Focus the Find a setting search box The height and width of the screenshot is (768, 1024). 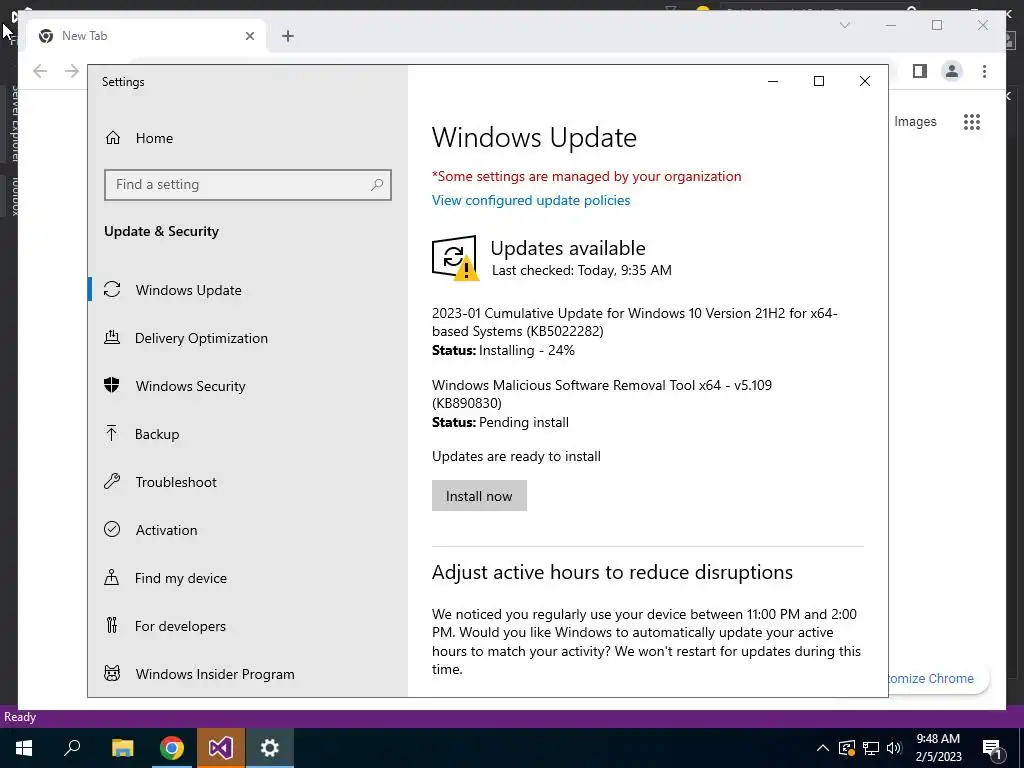[248, 185]
